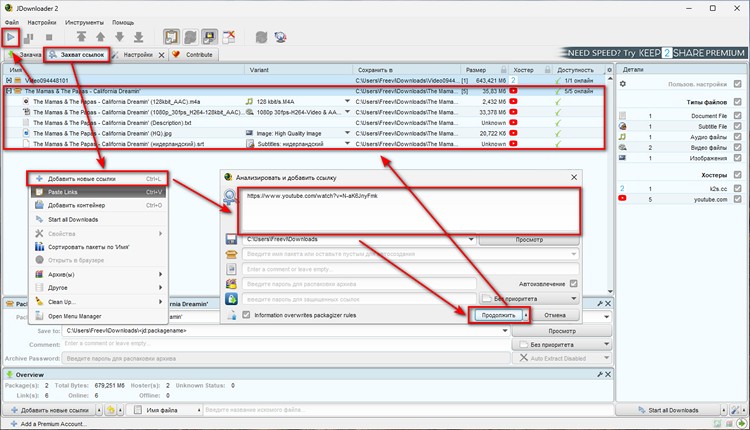Open the gear icon in the Детали panel
Screen dimensions: 750x430
tap(622, 84)
